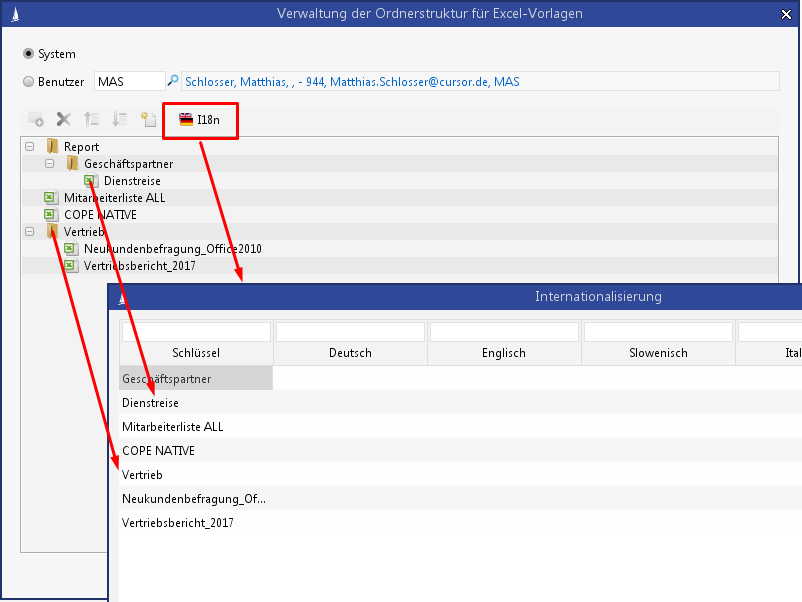Open the I18n internationalization button
This screenshot has height=602, width=802.
[x=200, y=120]
